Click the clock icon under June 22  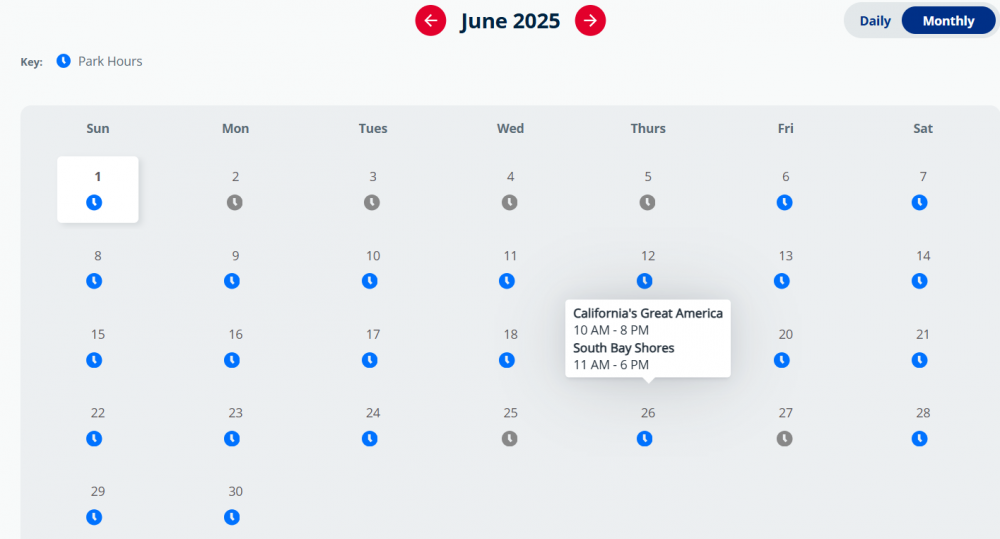[x=94, y=438]
